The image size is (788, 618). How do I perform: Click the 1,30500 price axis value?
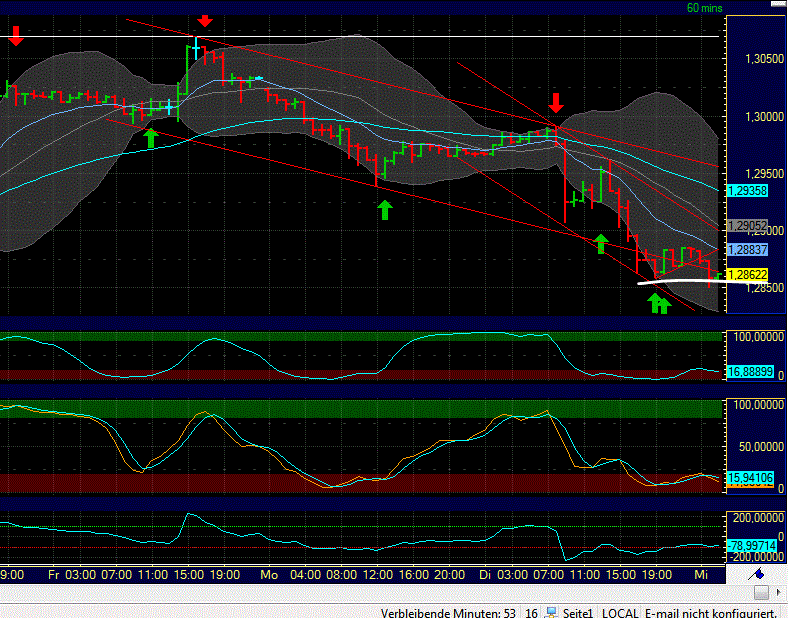click(764, 59)
